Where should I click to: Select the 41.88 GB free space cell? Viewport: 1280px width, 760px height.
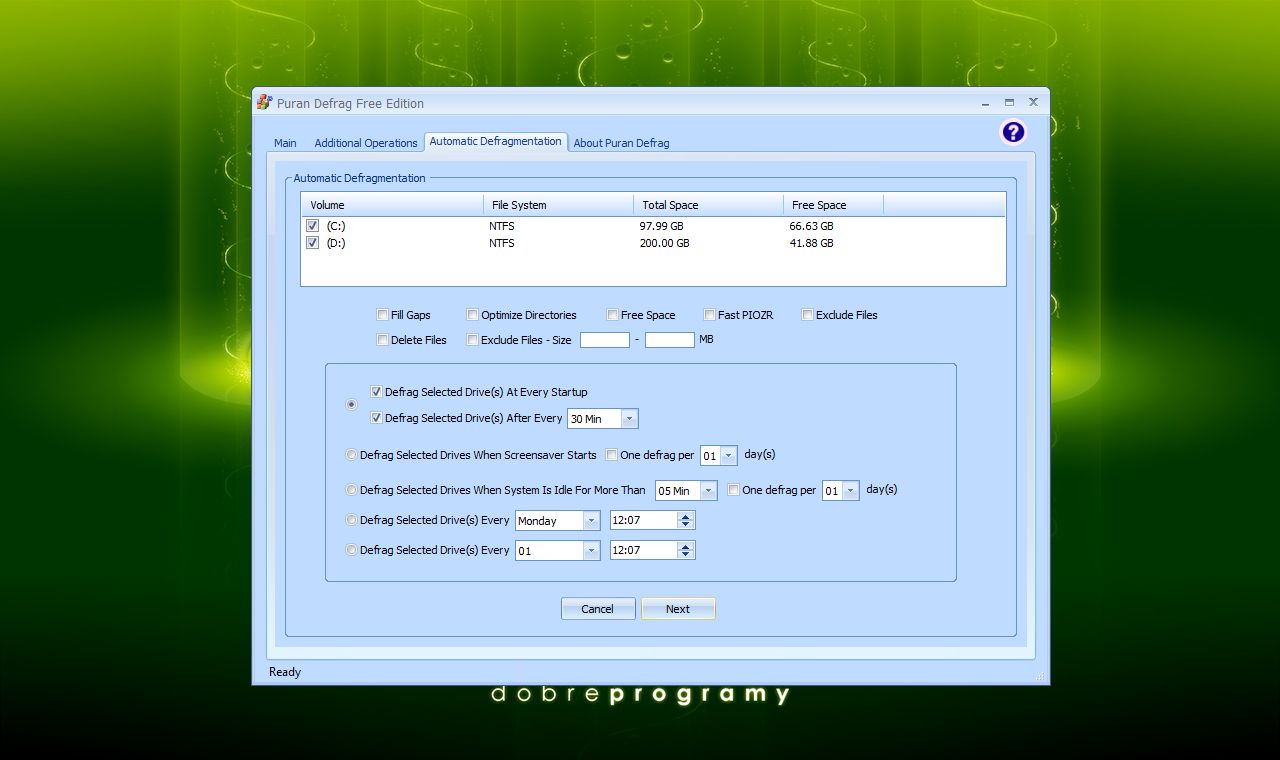tap(811, 243)
